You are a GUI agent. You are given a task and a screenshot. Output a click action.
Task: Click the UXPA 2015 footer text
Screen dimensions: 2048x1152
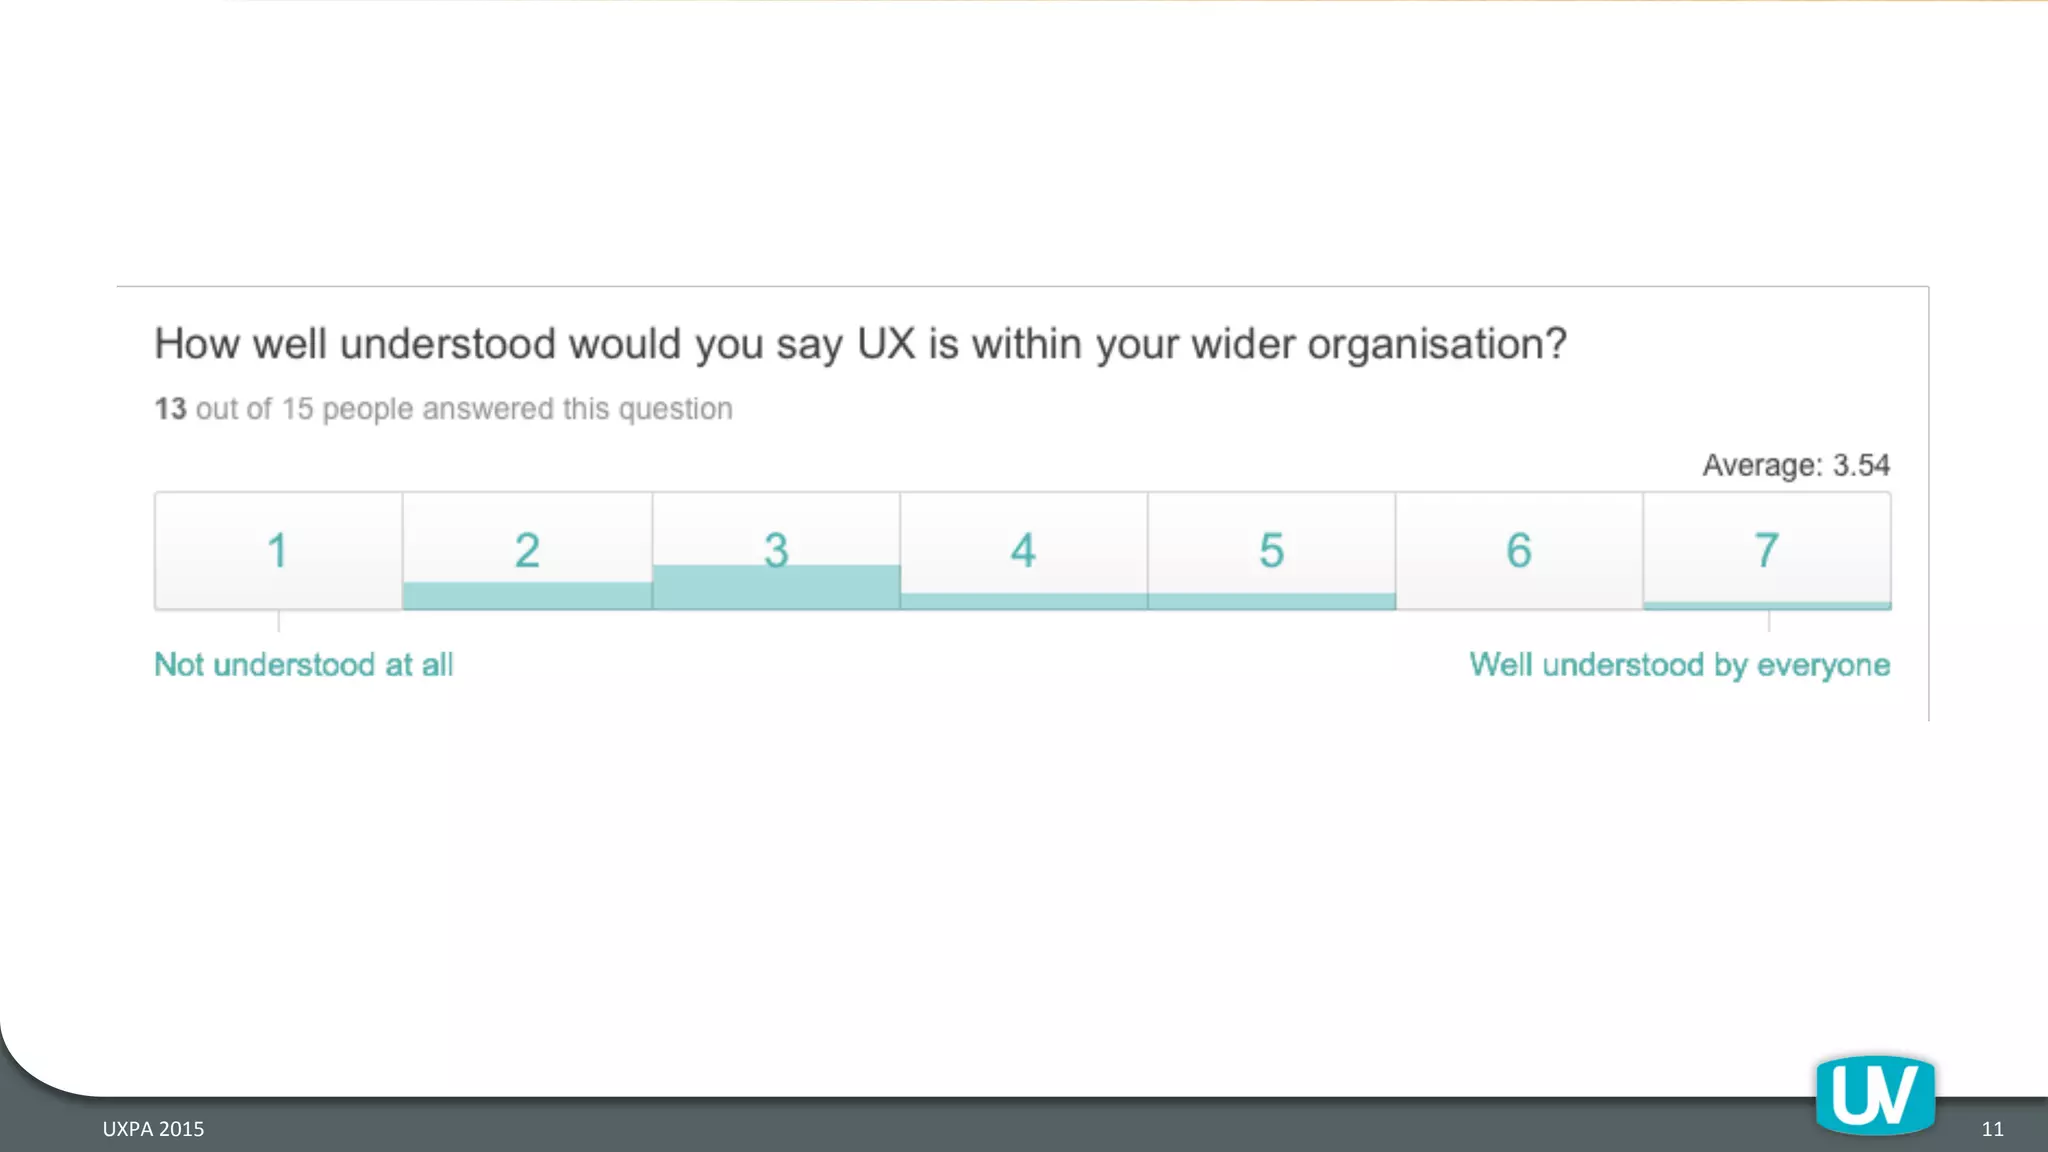click(x=153, y=1129)
